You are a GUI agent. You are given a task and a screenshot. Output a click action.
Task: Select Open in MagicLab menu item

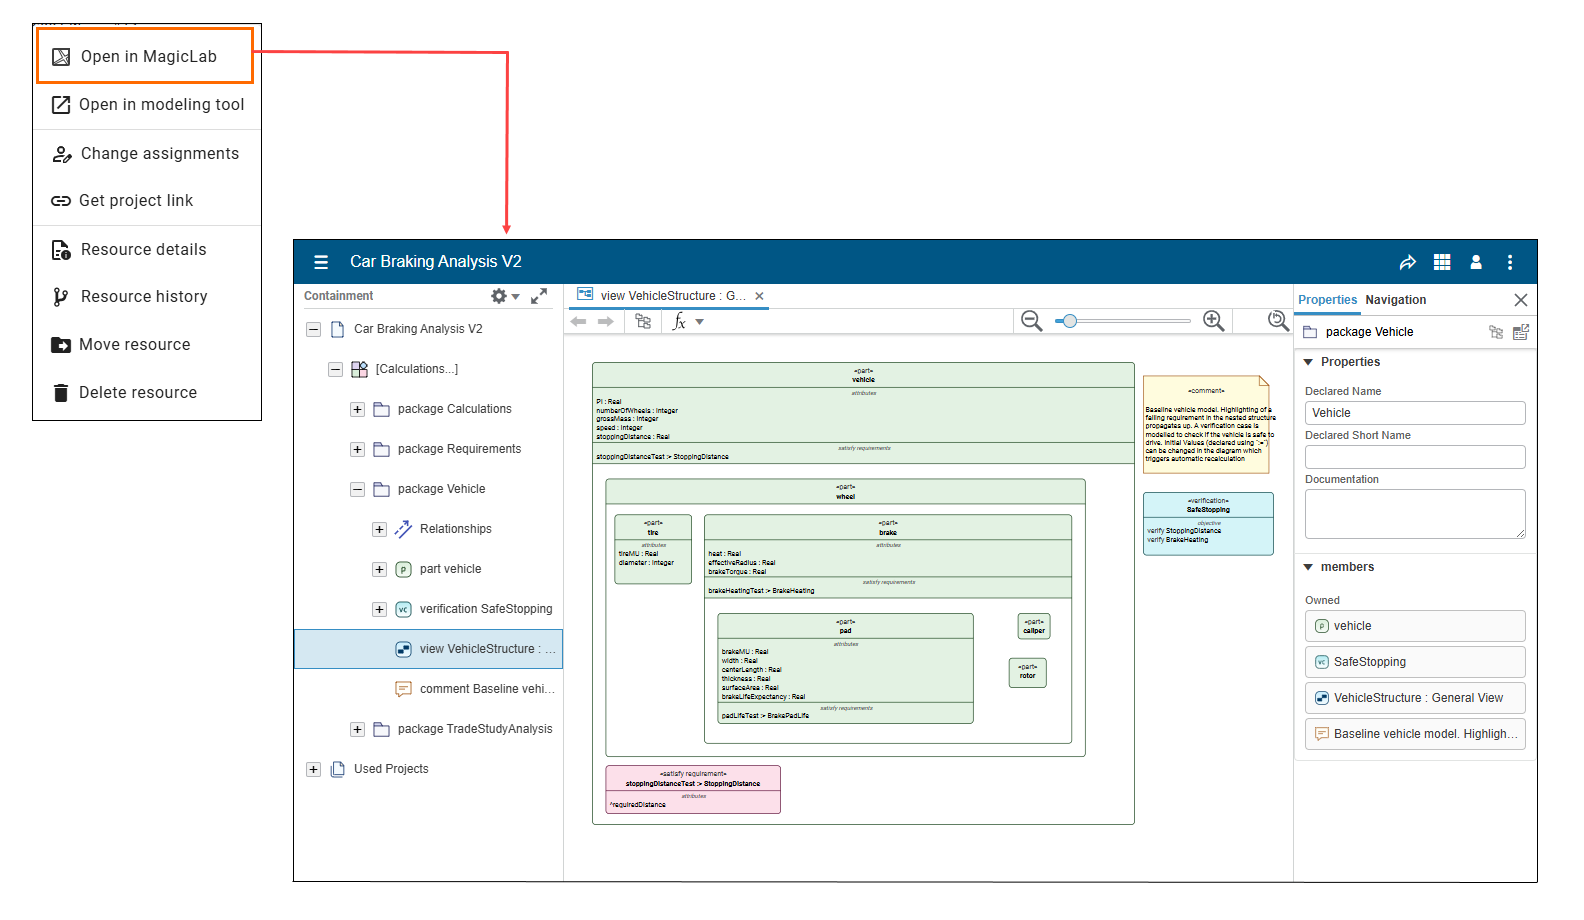pos(146,56)
